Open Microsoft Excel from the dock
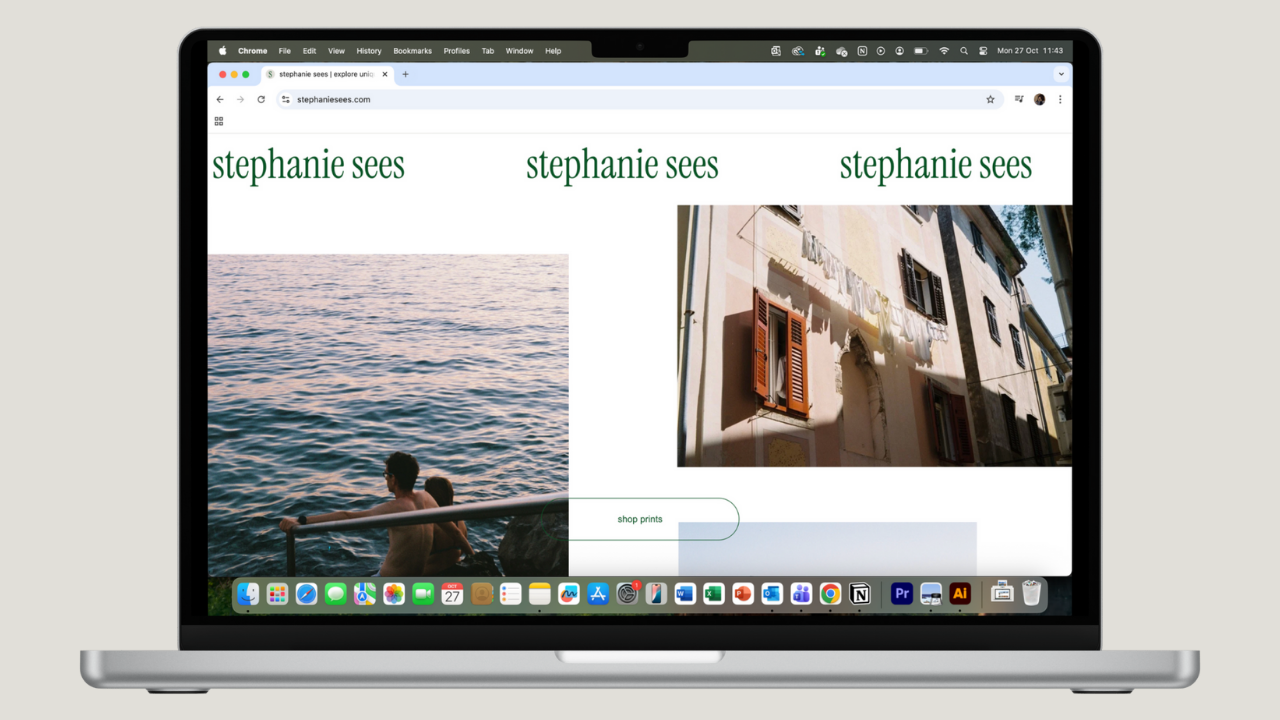 point(713,593)
